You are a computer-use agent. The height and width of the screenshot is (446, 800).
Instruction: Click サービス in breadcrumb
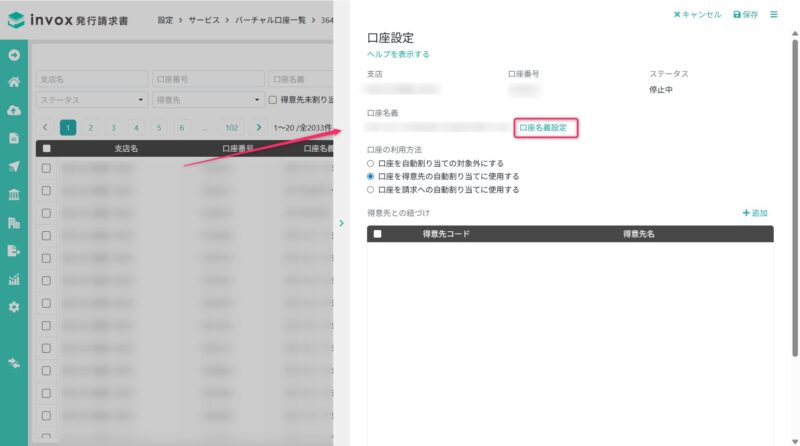pos(204,20)
